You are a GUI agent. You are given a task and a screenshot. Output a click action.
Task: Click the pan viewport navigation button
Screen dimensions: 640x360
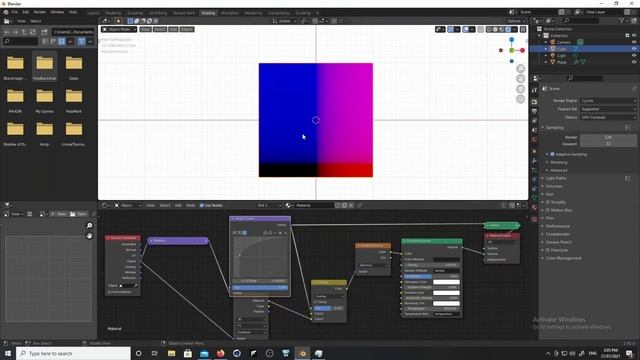click(x=520, y=79)
